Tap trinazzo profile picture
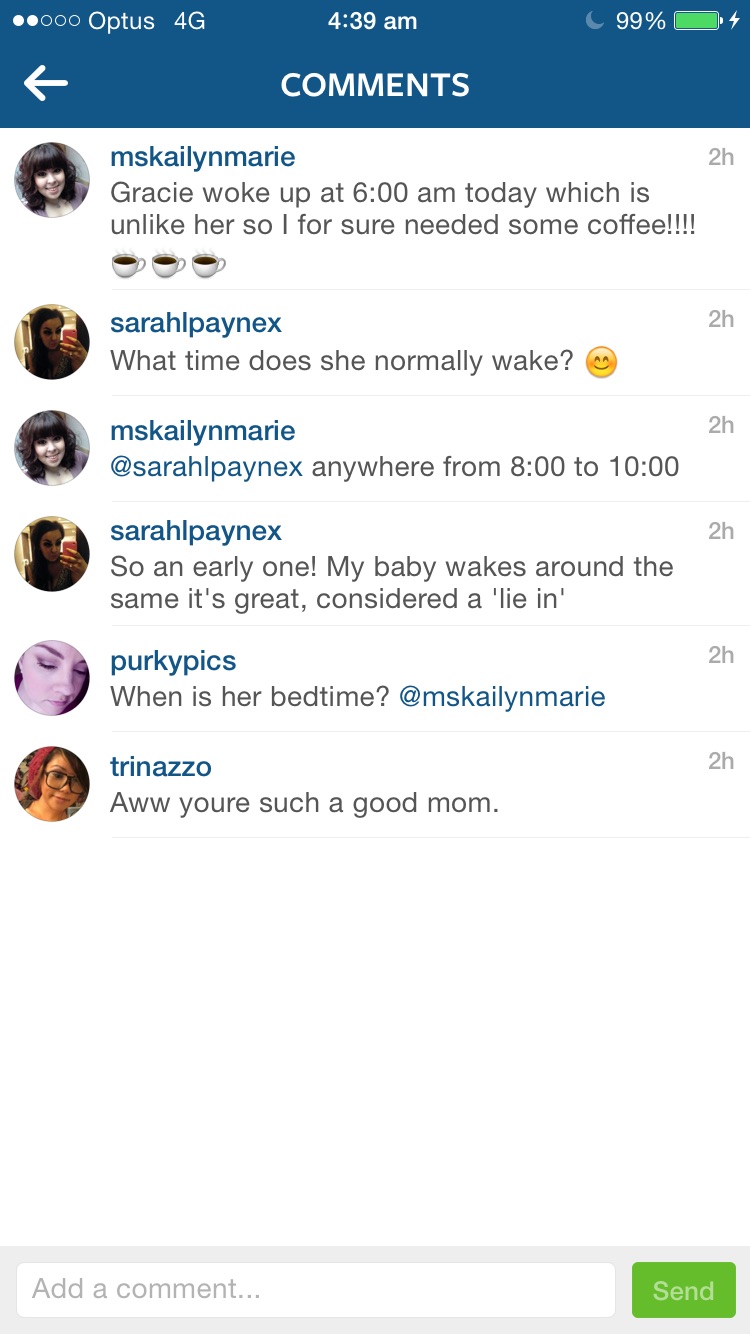Screen dimensions: 750x1334 (52, 784)
